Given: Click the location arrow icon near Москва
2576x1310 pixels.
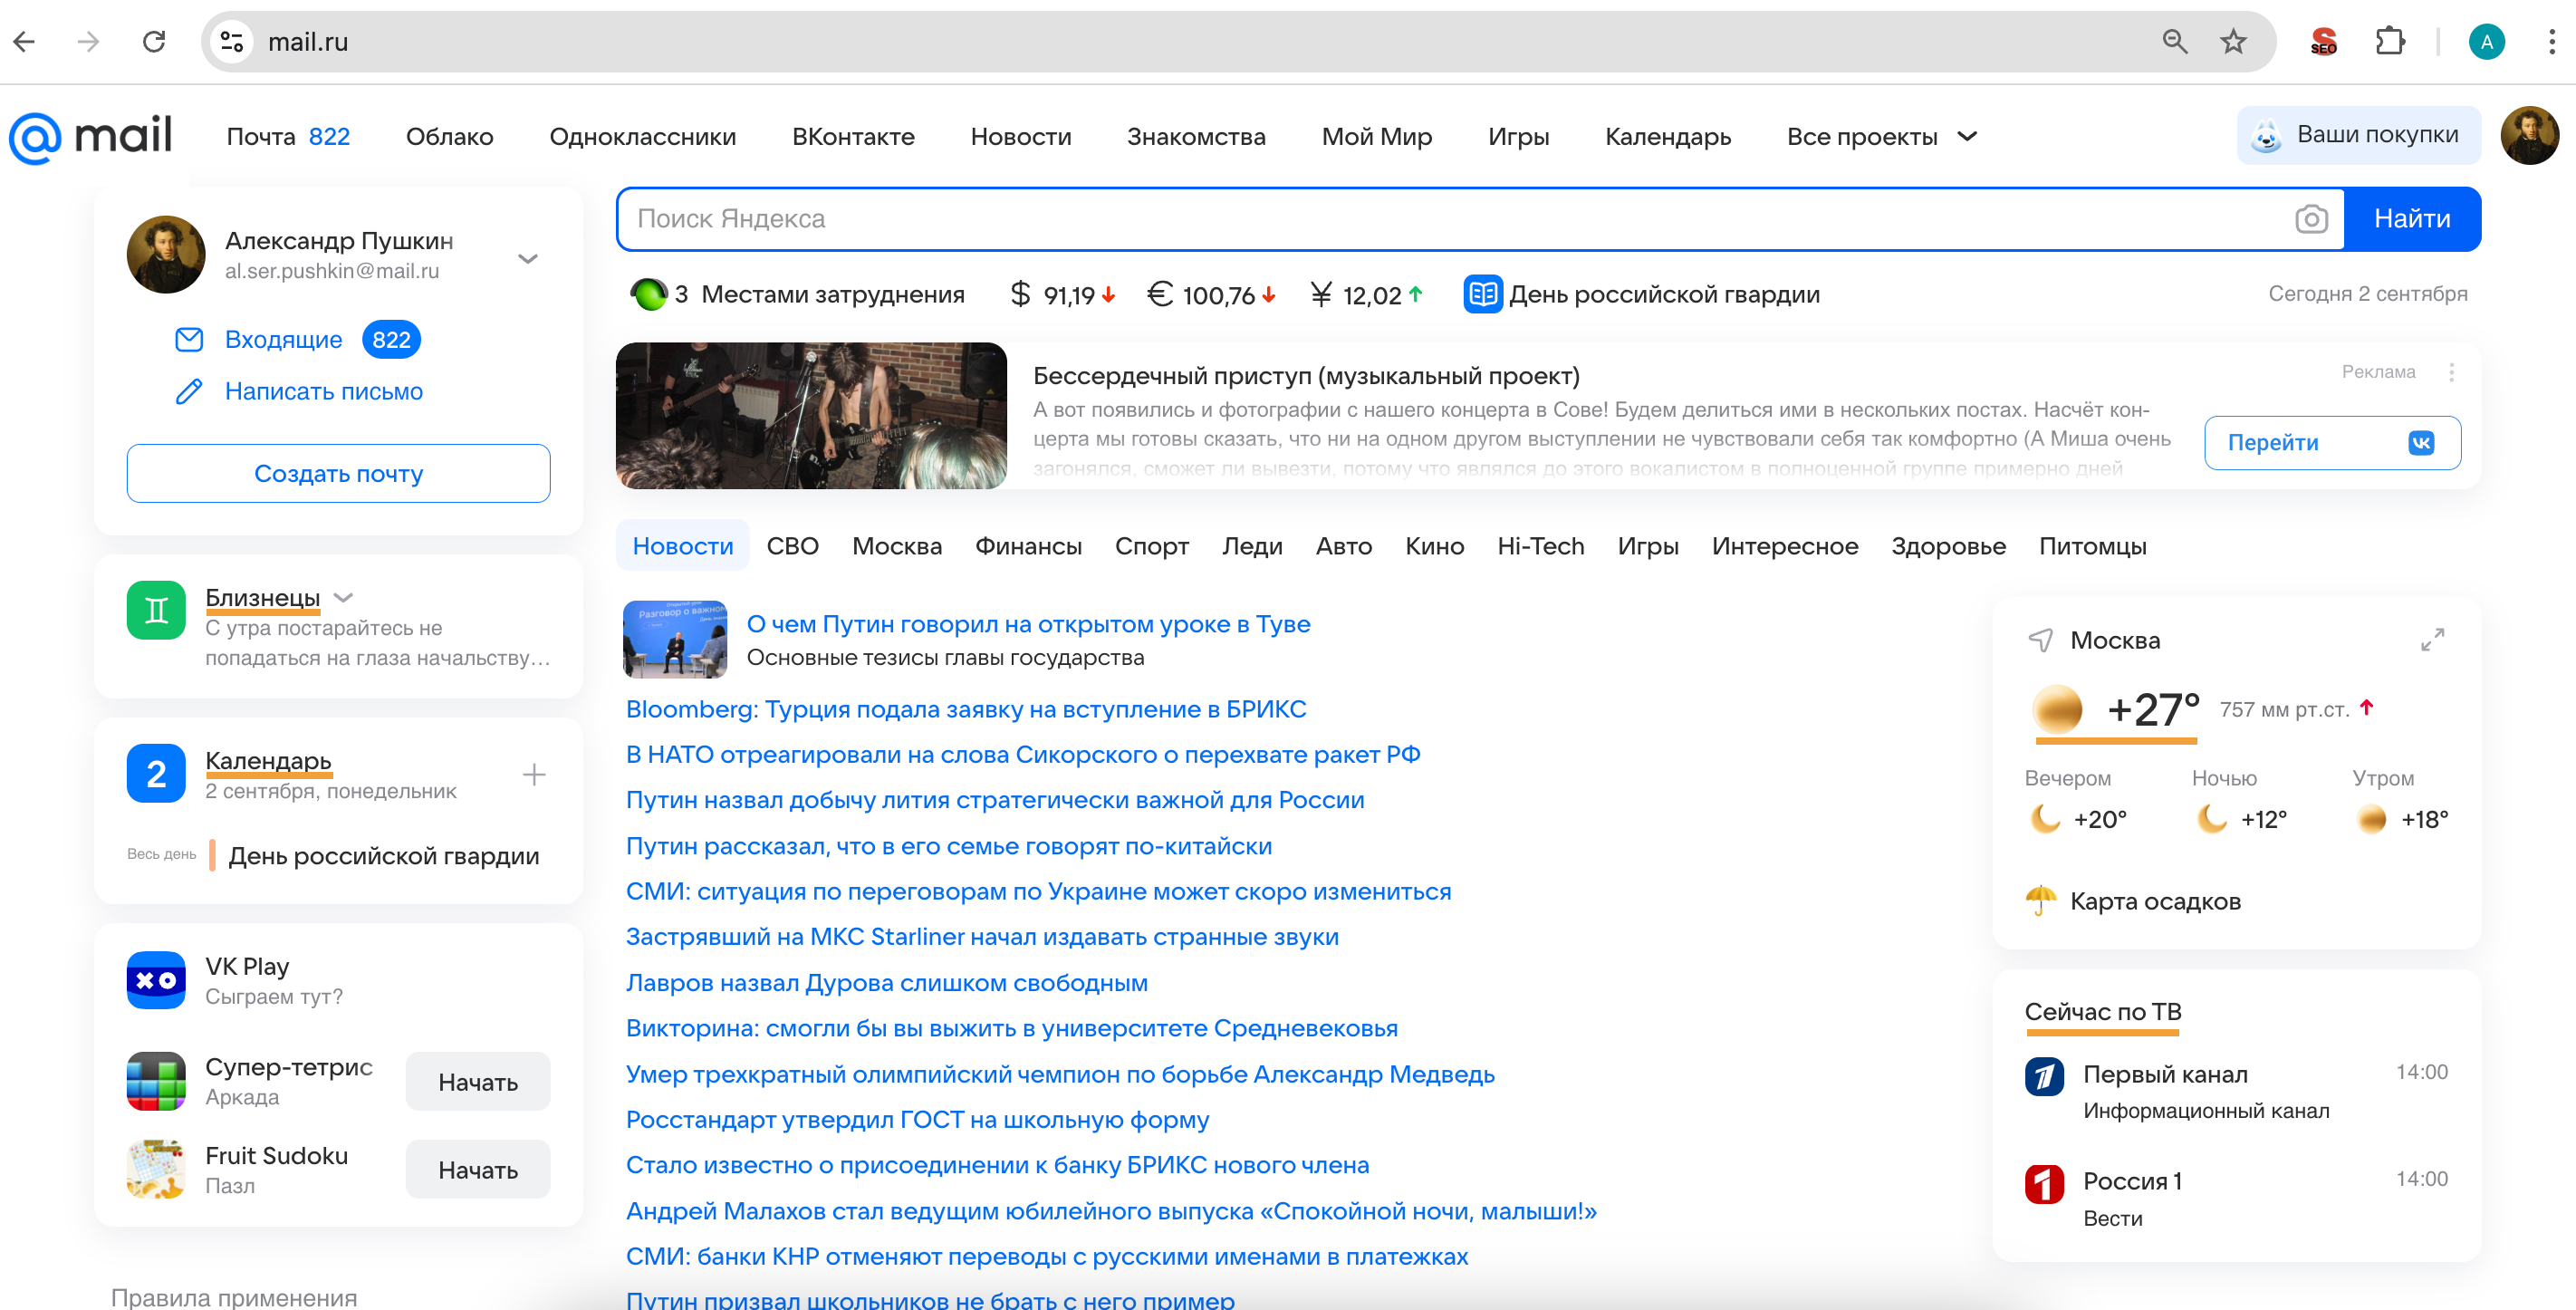Looking at the screenshot, I should 2040,640.
